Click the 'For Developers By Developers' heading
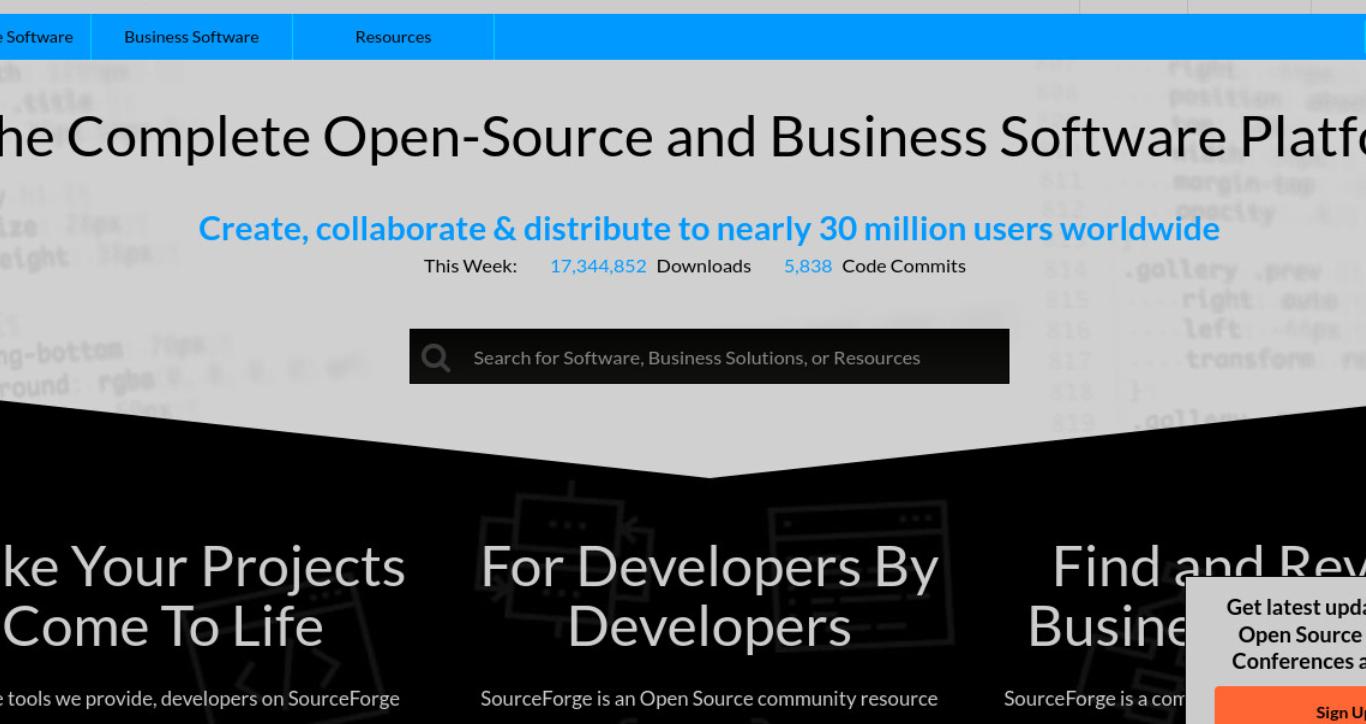Viewport: 1366px width, 724px height. click(x=710, y=597)
